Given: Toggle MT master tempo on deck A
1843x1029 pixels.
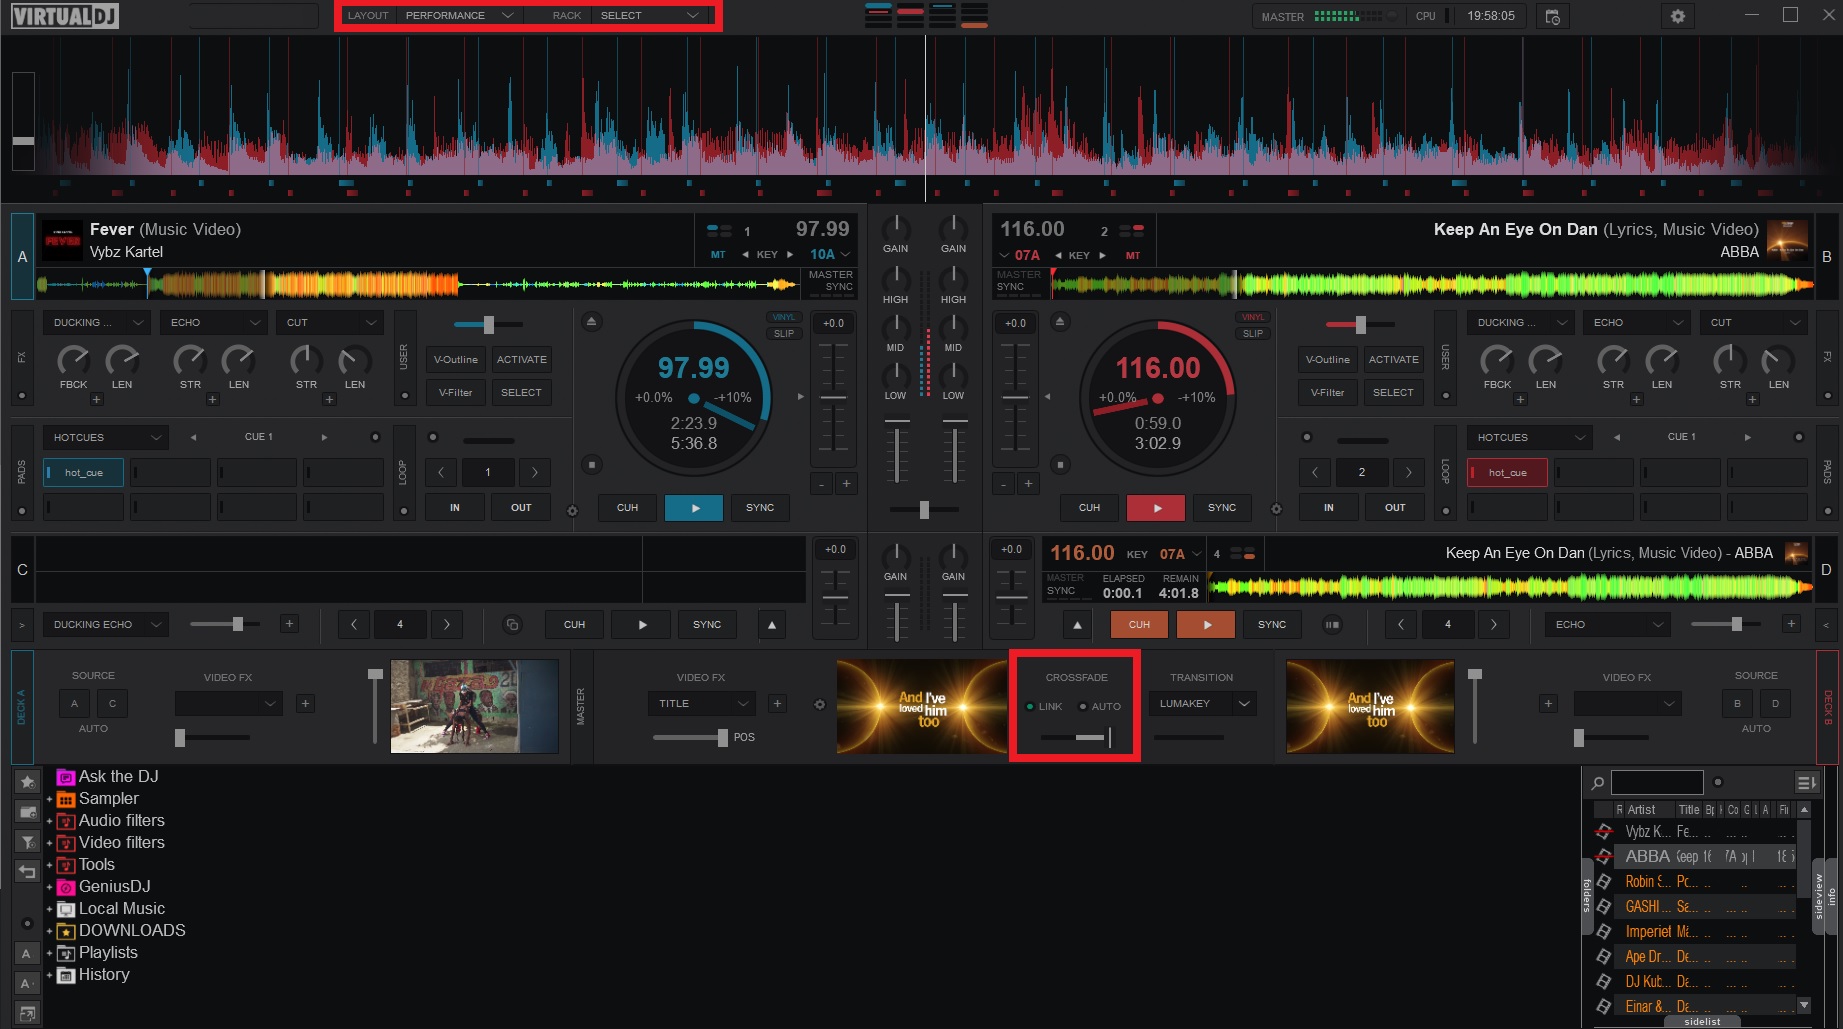Looking at the screenshot, I should coord(718,255).
